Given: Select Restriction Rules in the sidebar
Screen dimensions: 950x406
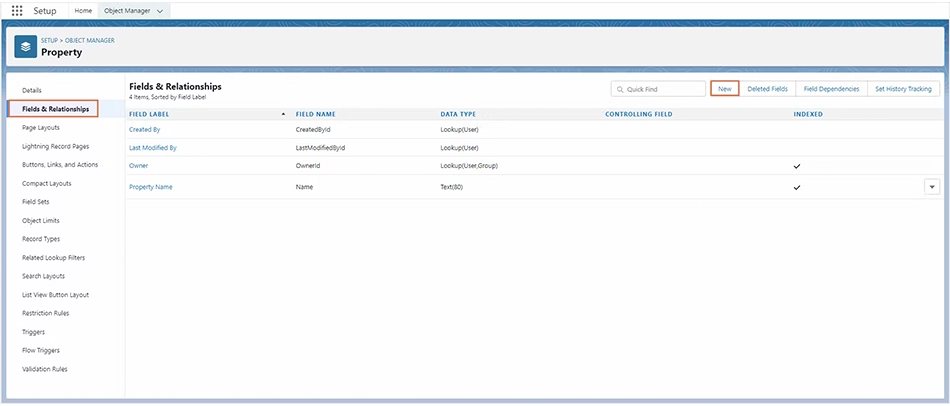Looking at the screenshot, I should point(45,313).
